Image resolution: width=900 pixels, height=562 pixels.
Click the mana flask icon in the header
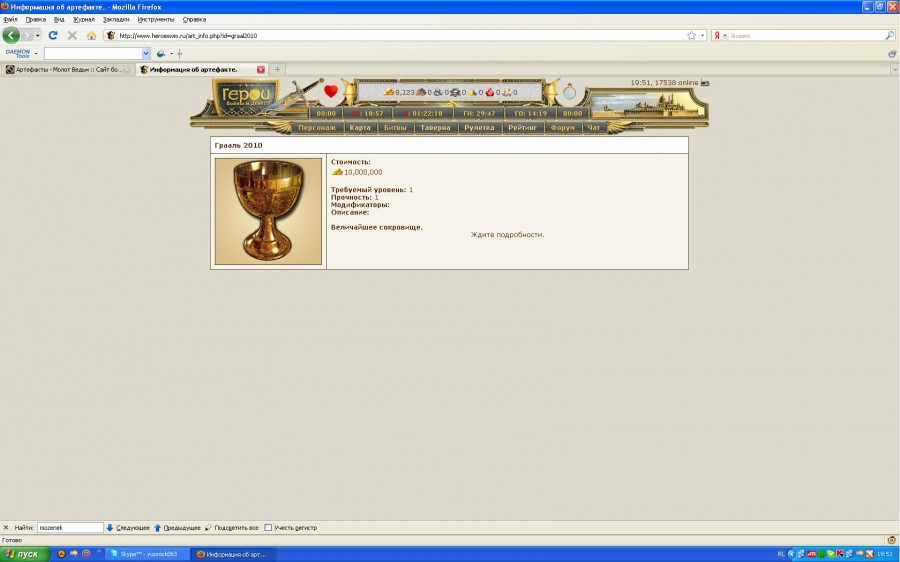click(x=569, y=91)
